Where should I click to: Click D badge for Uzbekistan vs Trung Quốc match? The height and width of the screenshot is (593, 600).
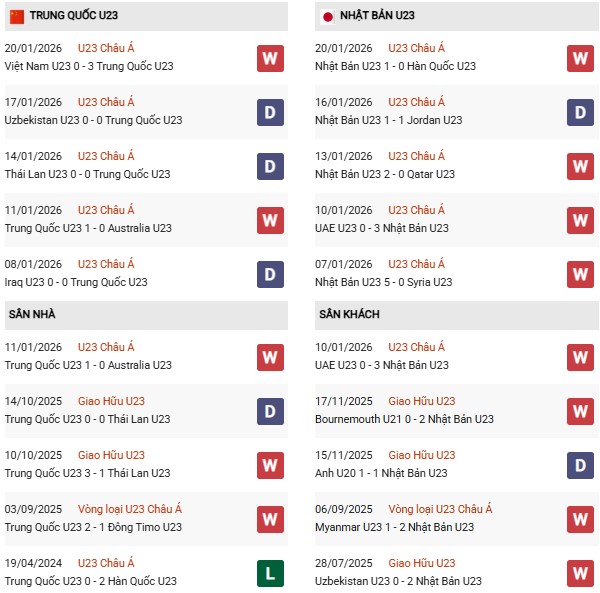(269, 112)
